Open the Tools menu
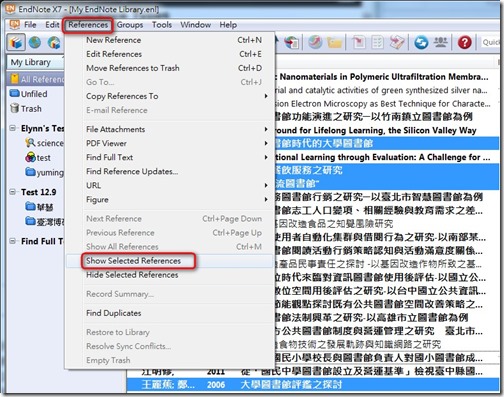504x397 pixels. coord(162,25)
